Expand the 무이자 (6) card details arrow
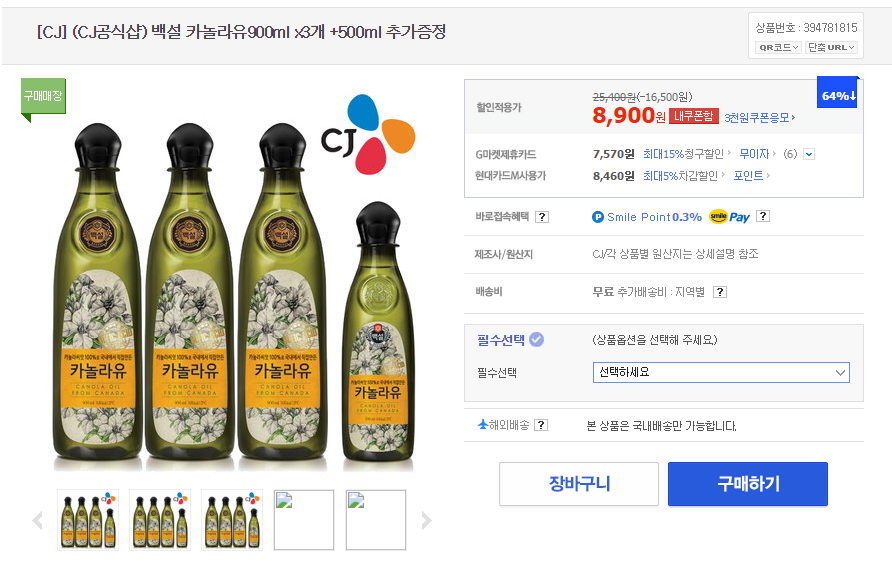The height and width of the screenshot is (581, 892). point(809,154)
